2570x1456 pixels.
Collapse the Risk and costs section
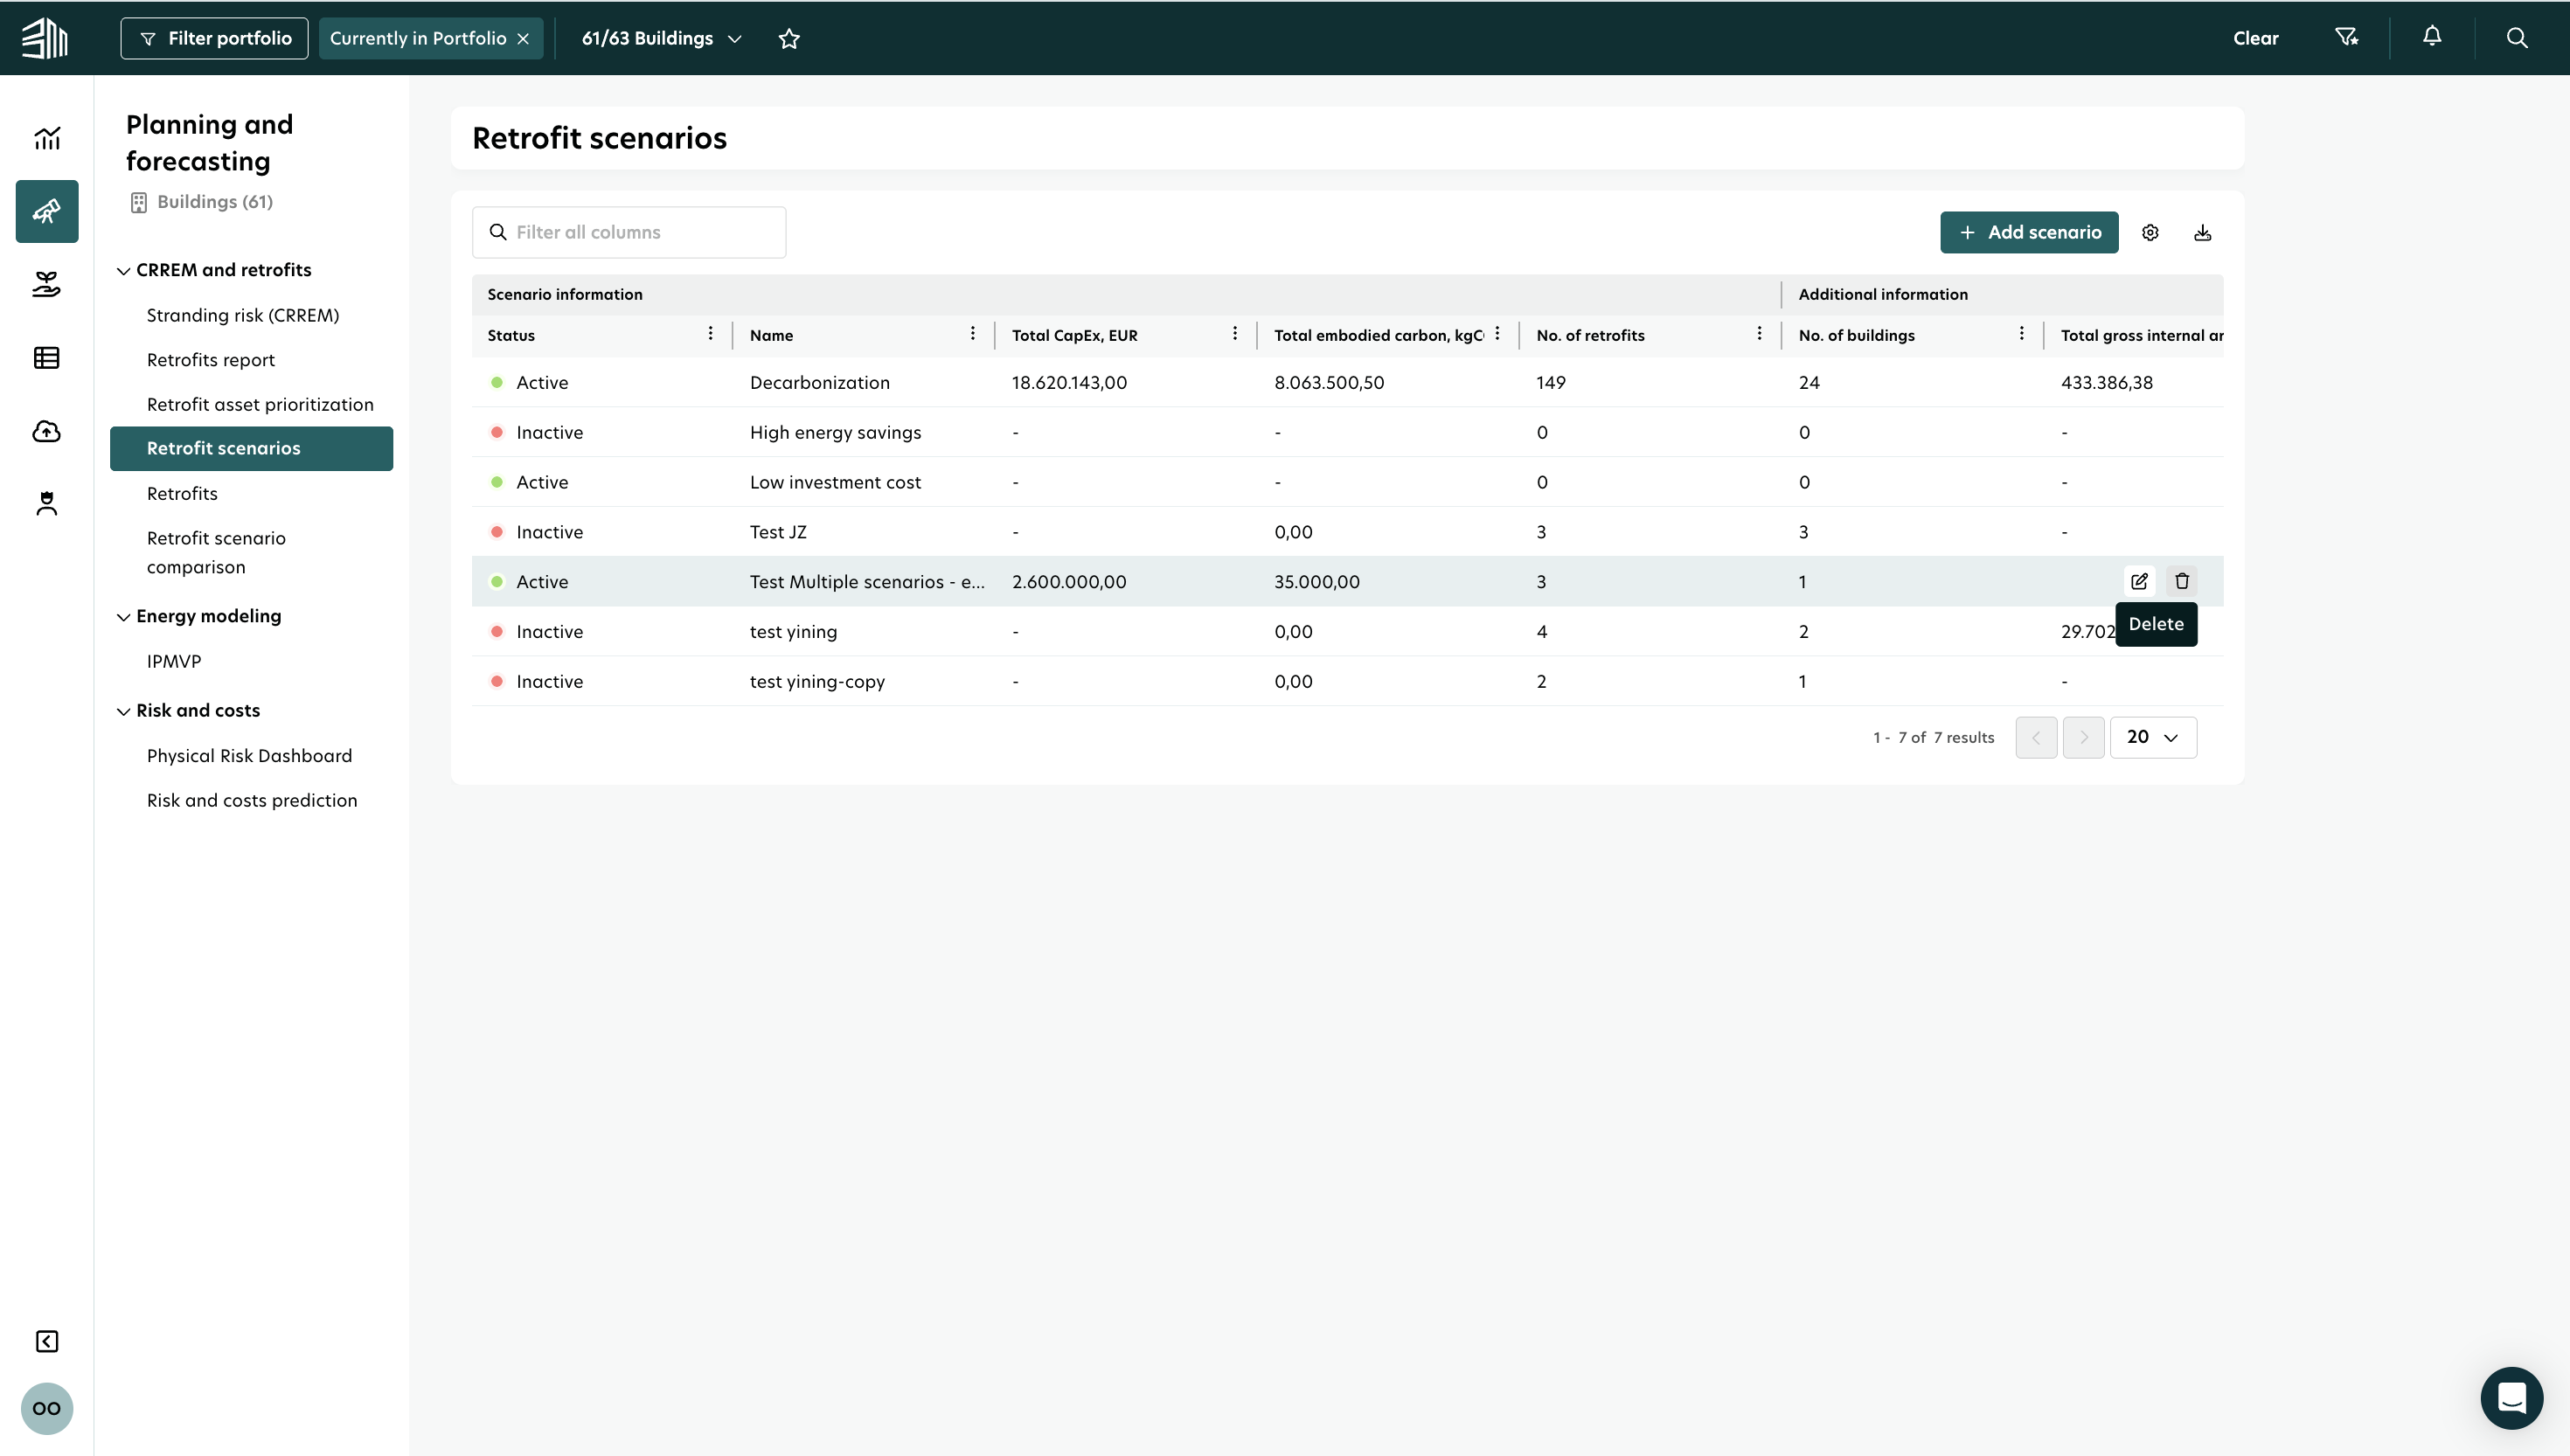point(123,712)
